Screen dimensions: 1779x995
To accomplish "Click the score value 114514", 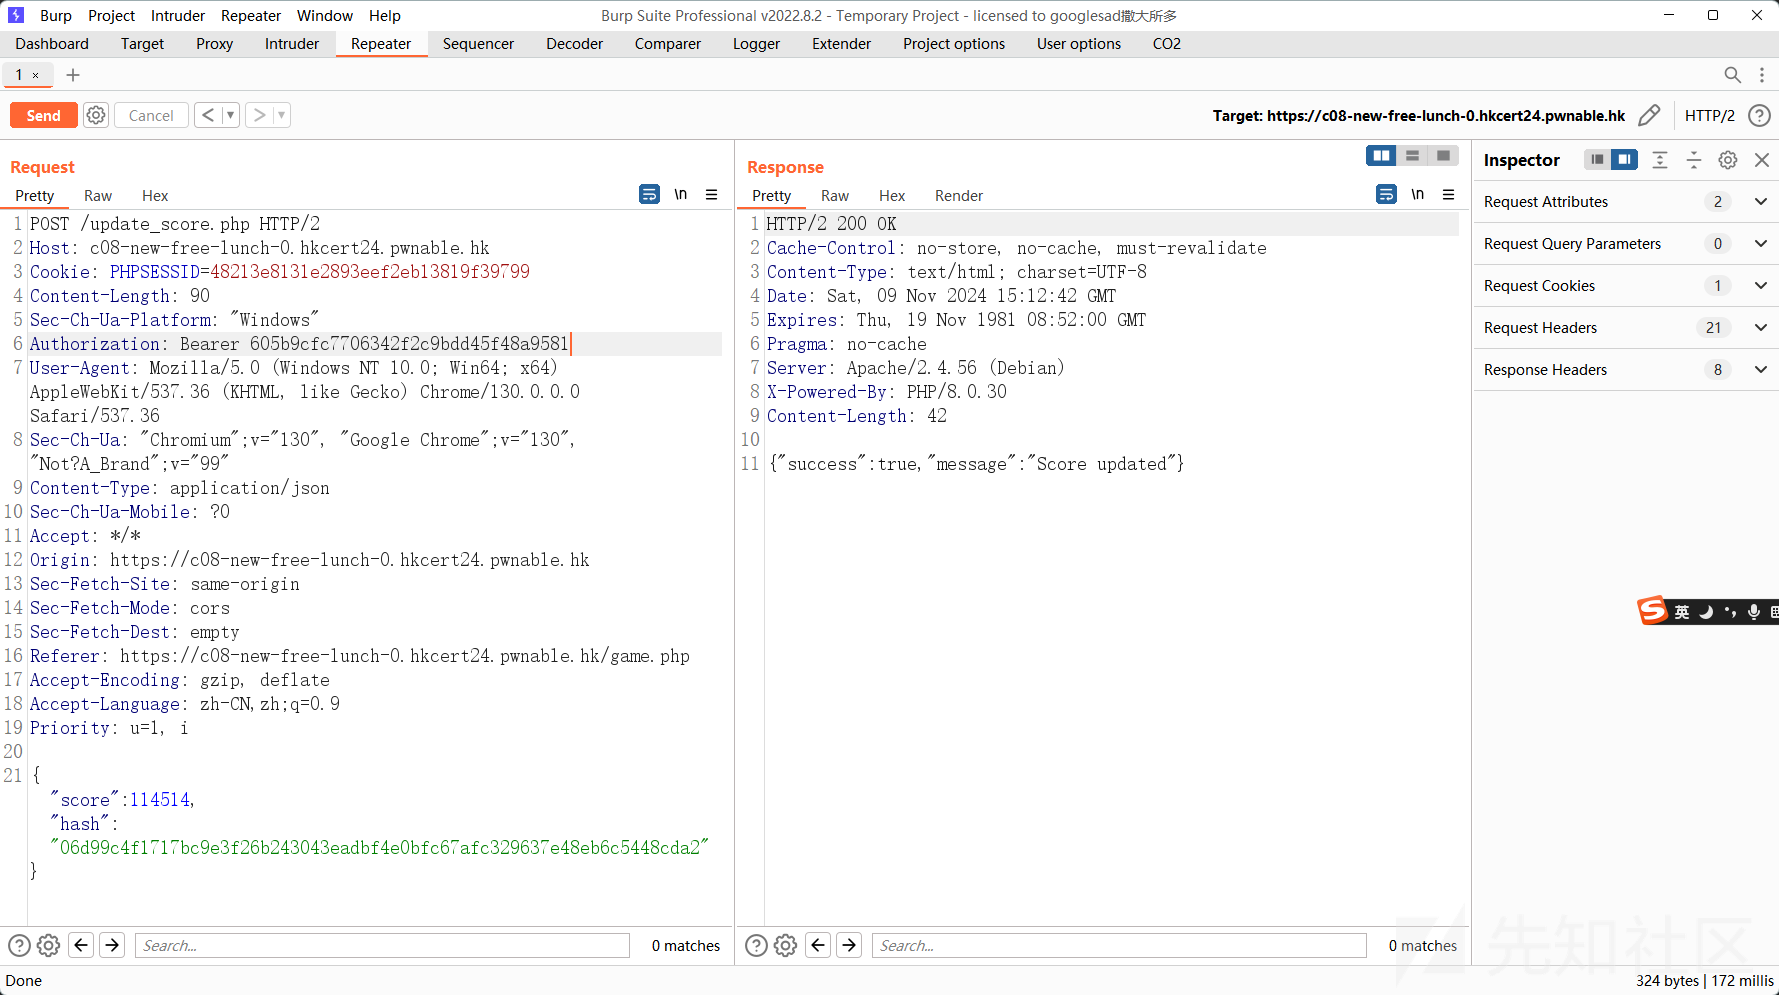I will click(x=160, y=800).
